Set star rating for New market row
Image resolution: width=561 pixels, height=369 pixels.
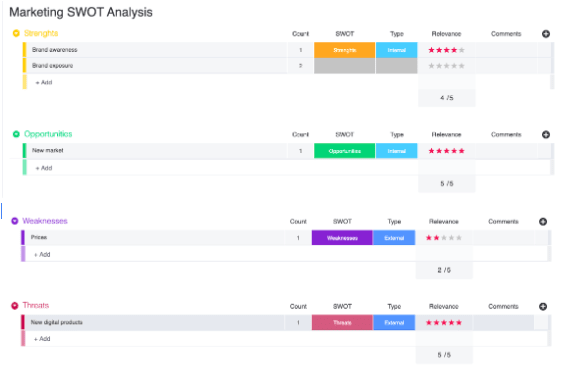447,151
